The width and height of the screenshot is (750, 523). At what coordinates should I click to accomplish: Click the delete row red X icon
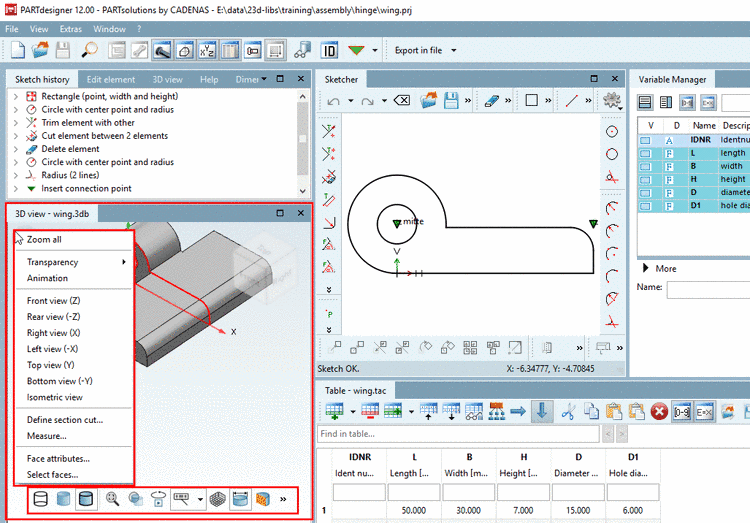(659, 412)
